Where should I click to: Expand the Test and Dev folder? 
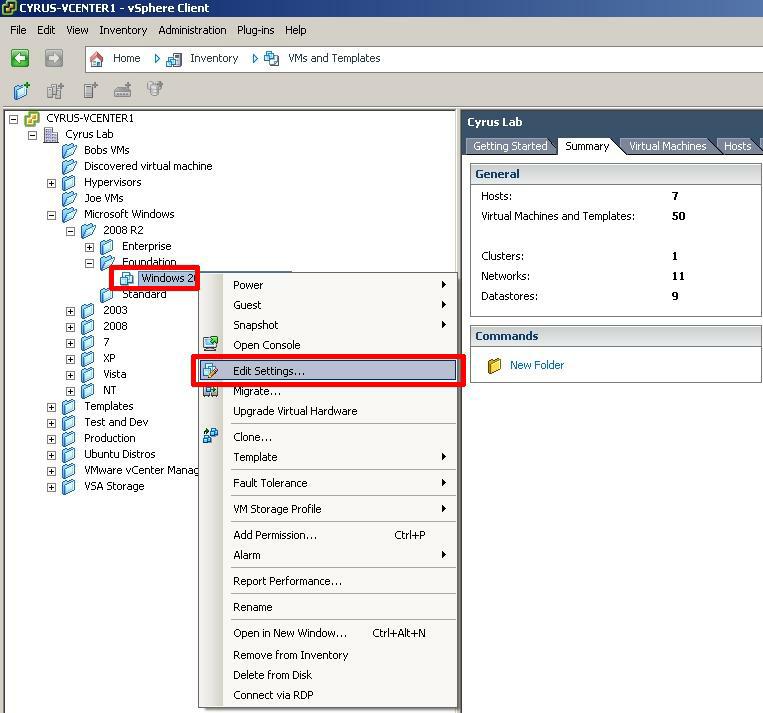click(x=52, y=423)
